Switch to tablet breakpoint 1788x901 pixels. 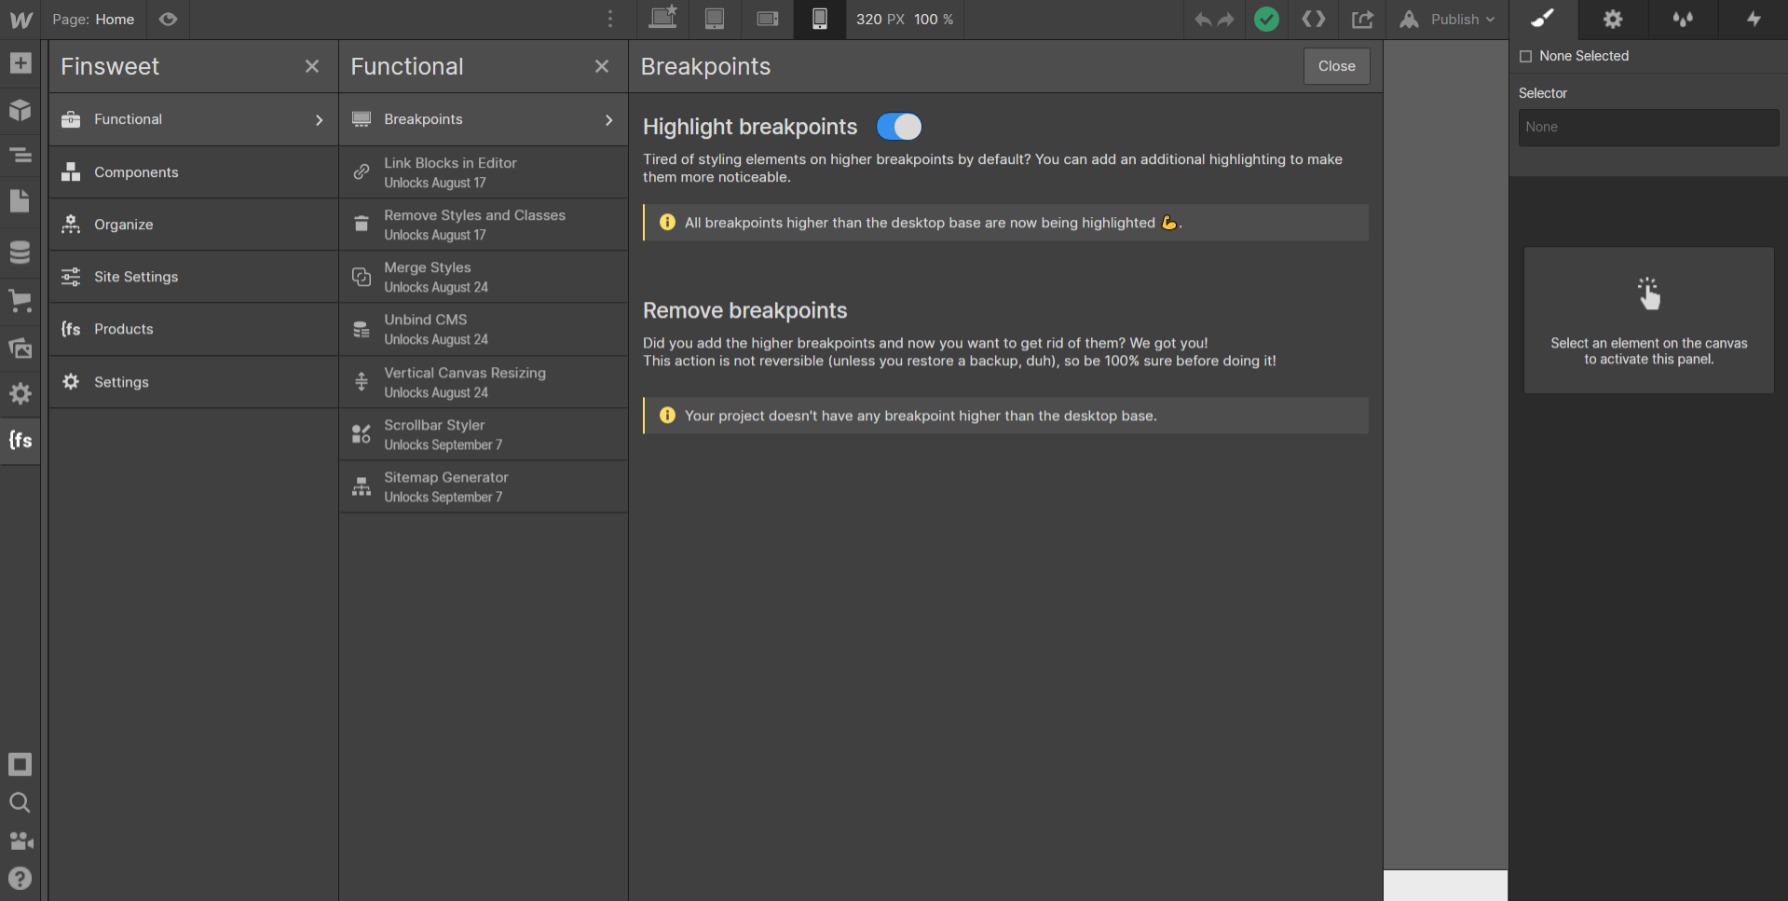tap(714, 19)
